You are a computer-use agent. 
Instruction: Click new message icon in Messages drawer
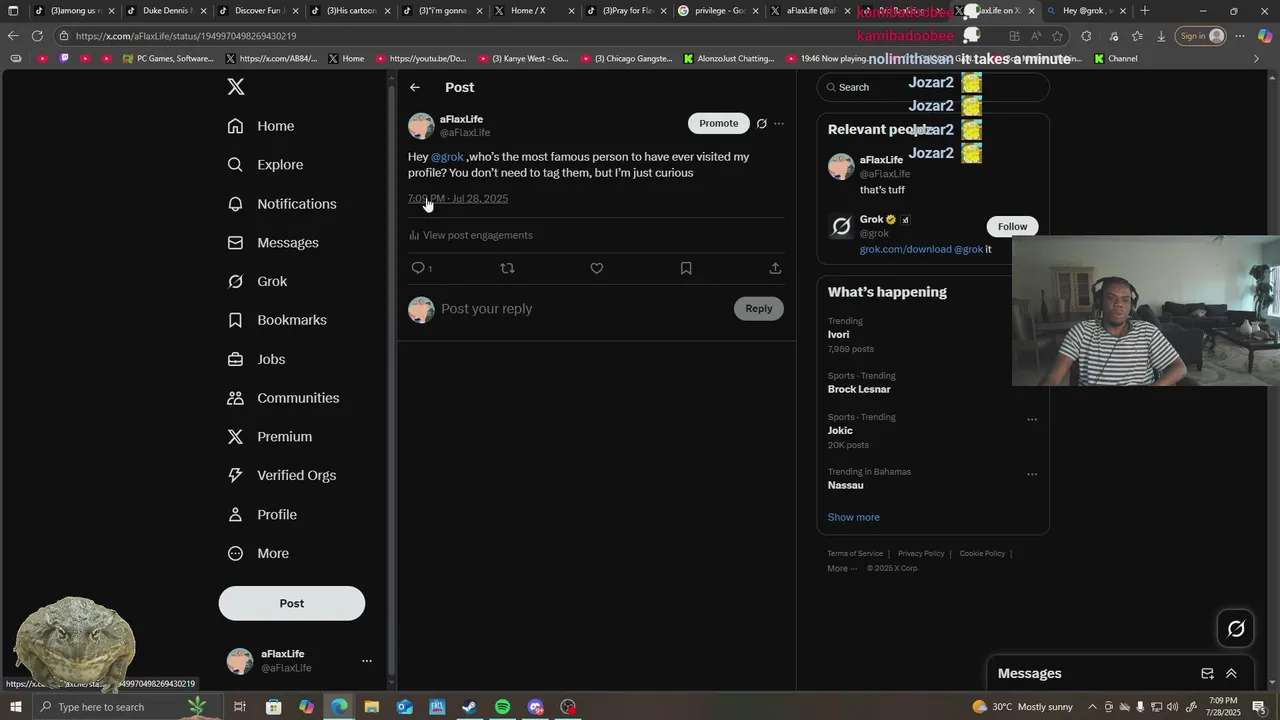(1207, 674)
